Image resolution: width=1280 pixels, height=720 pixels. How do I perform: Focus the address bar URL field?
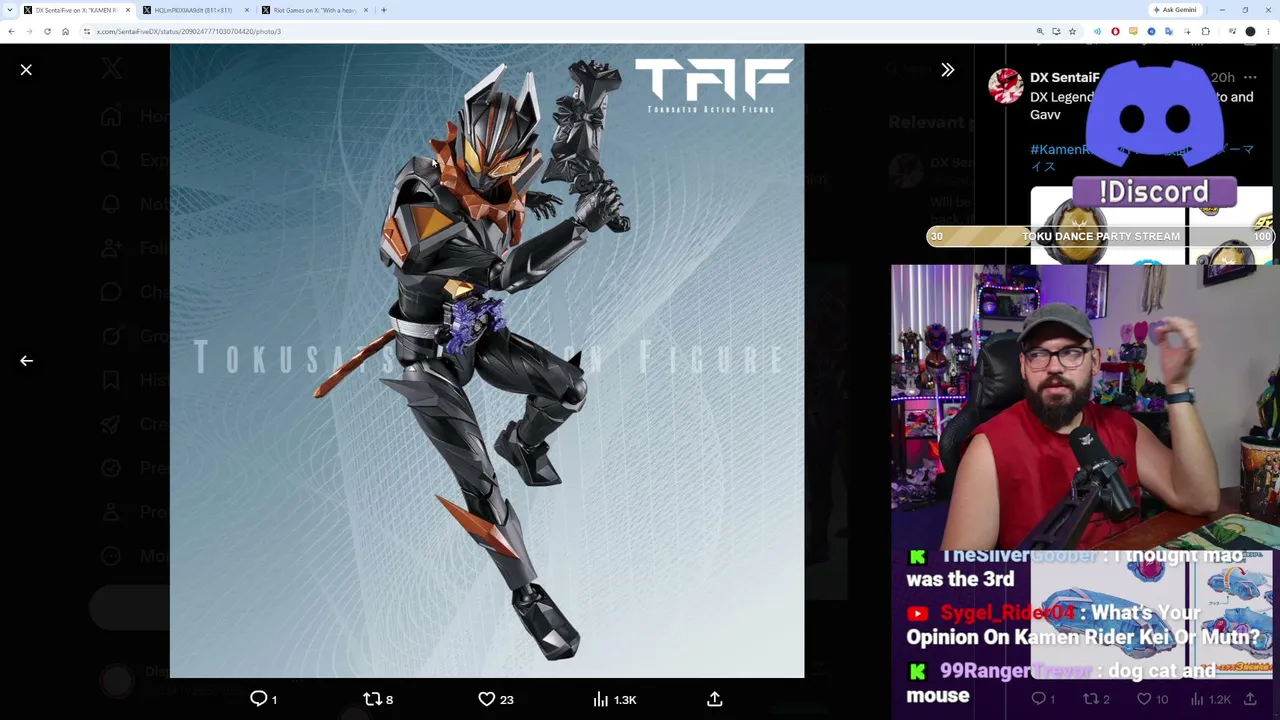coord(560,31)
